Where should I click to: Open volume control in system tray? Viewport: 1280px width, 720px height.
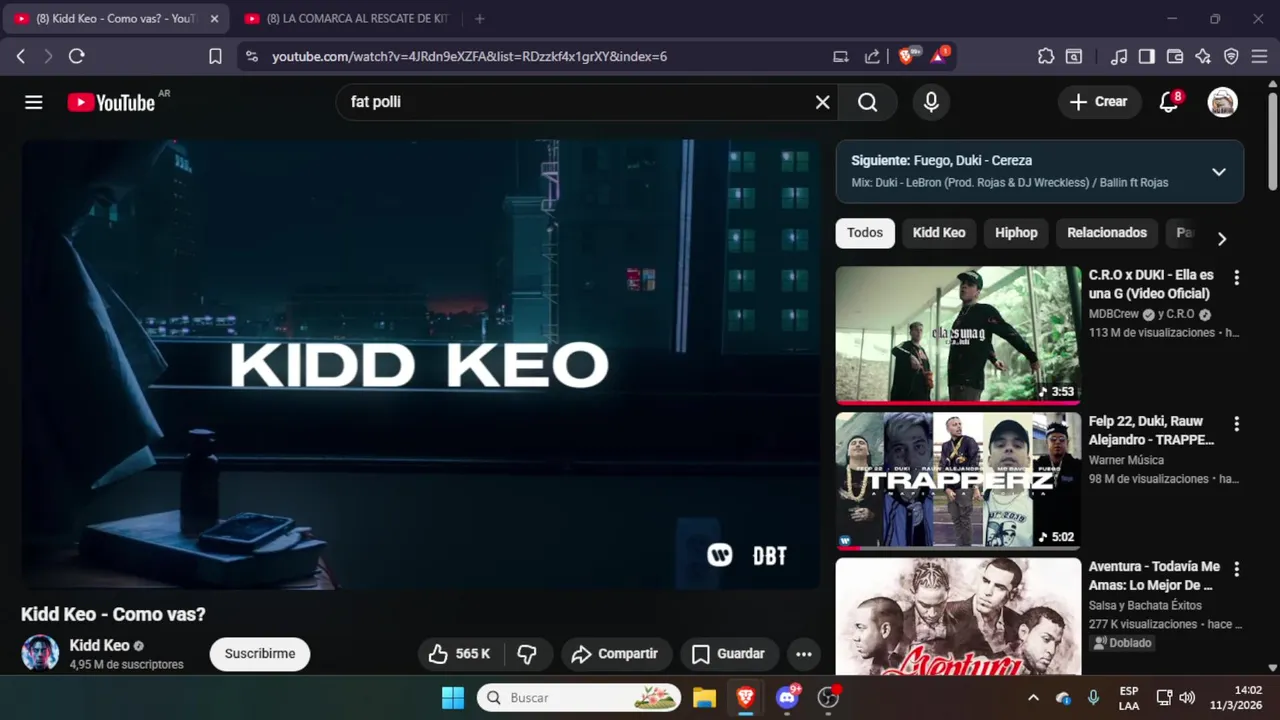coord(1187,697)
